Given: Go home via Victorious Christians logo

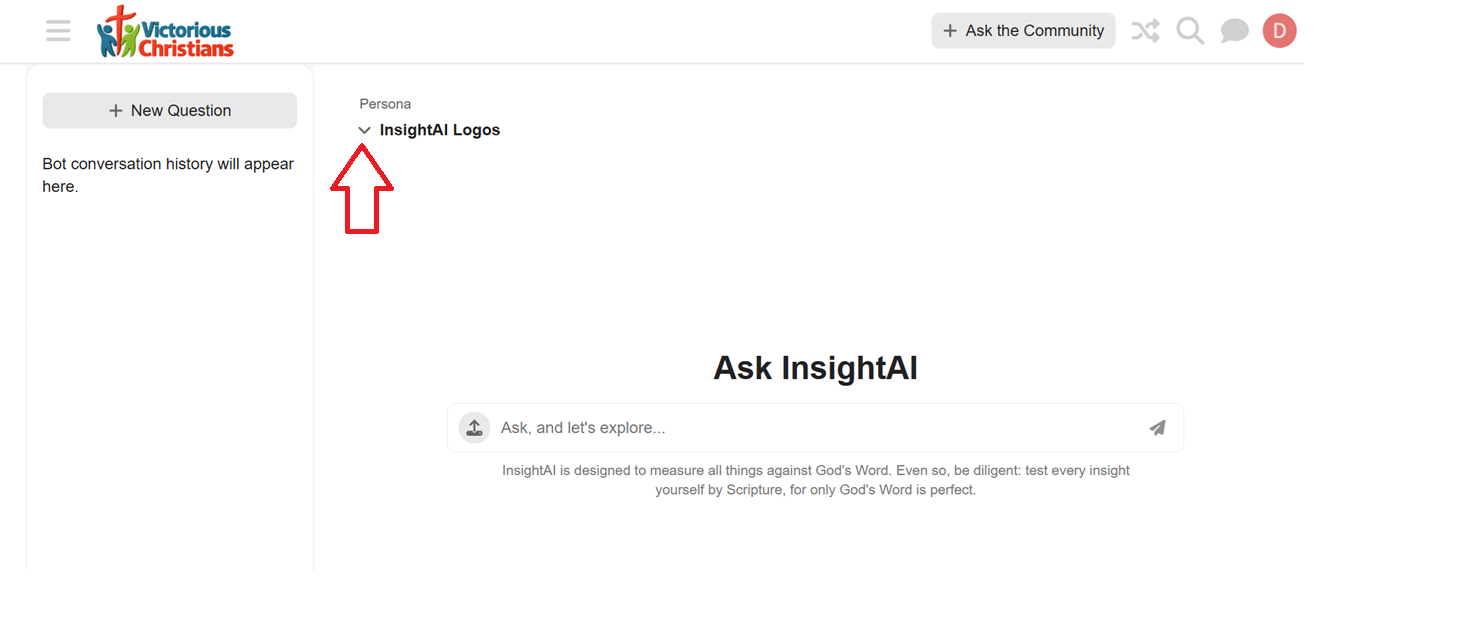Looking at the screenshot, I should 166,32.
